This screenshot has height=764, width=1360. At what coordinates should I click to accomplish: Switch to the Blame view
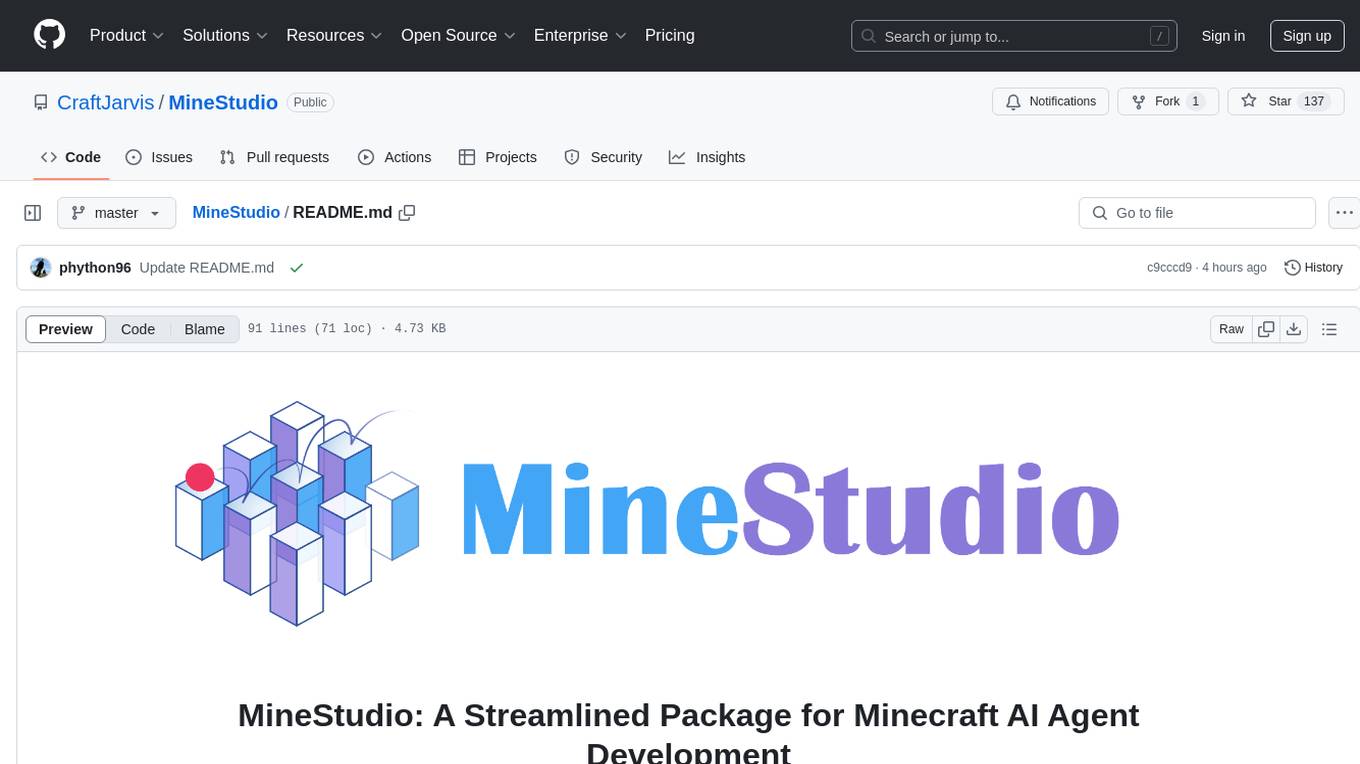click(x=205, y=329)
